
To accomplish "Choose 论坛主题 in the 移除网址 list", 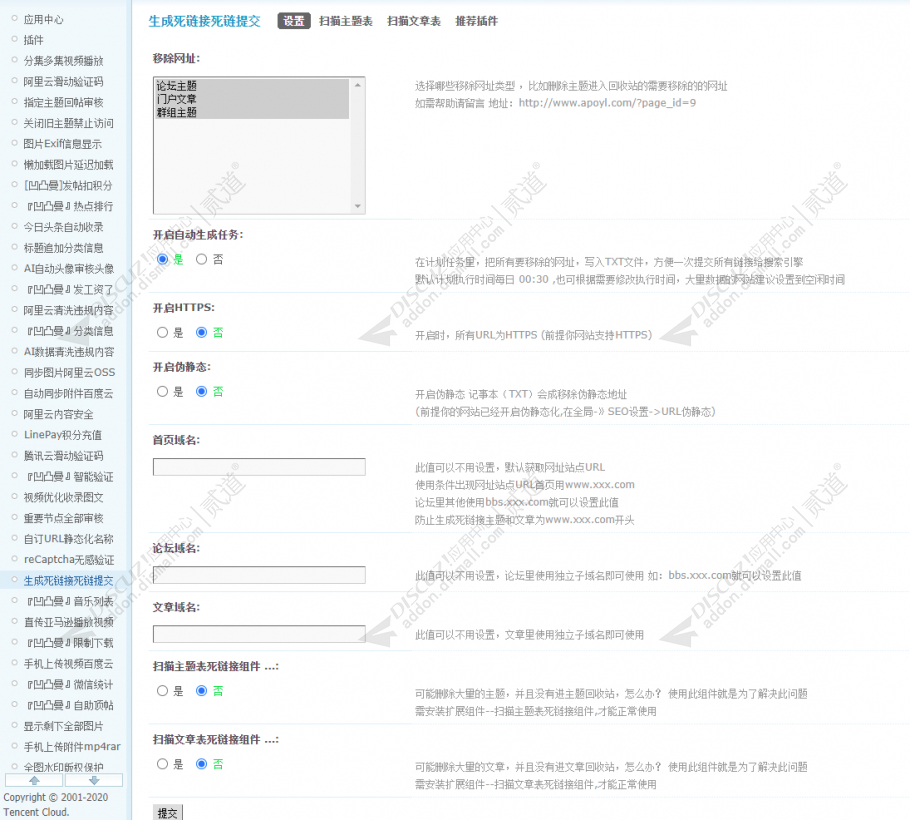I will point(252,85).
